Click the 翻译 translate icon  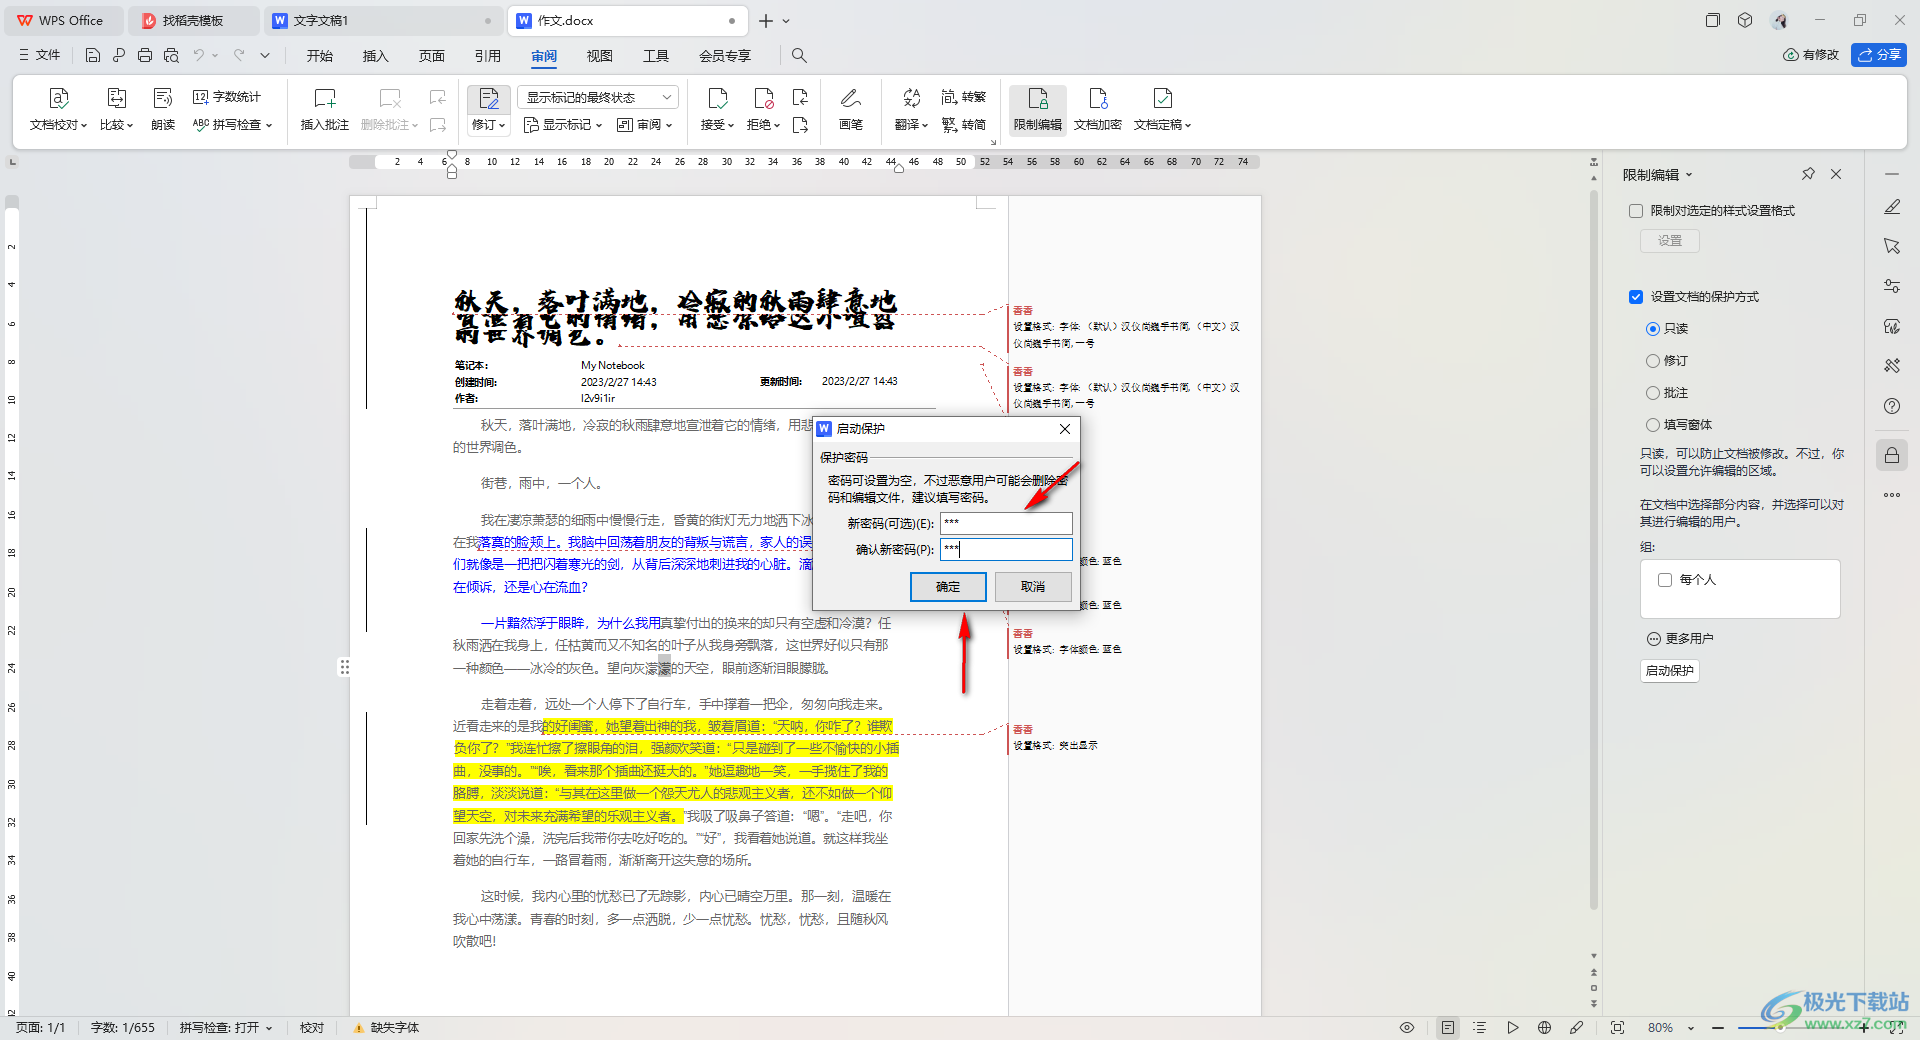click(x=911, y=99)
